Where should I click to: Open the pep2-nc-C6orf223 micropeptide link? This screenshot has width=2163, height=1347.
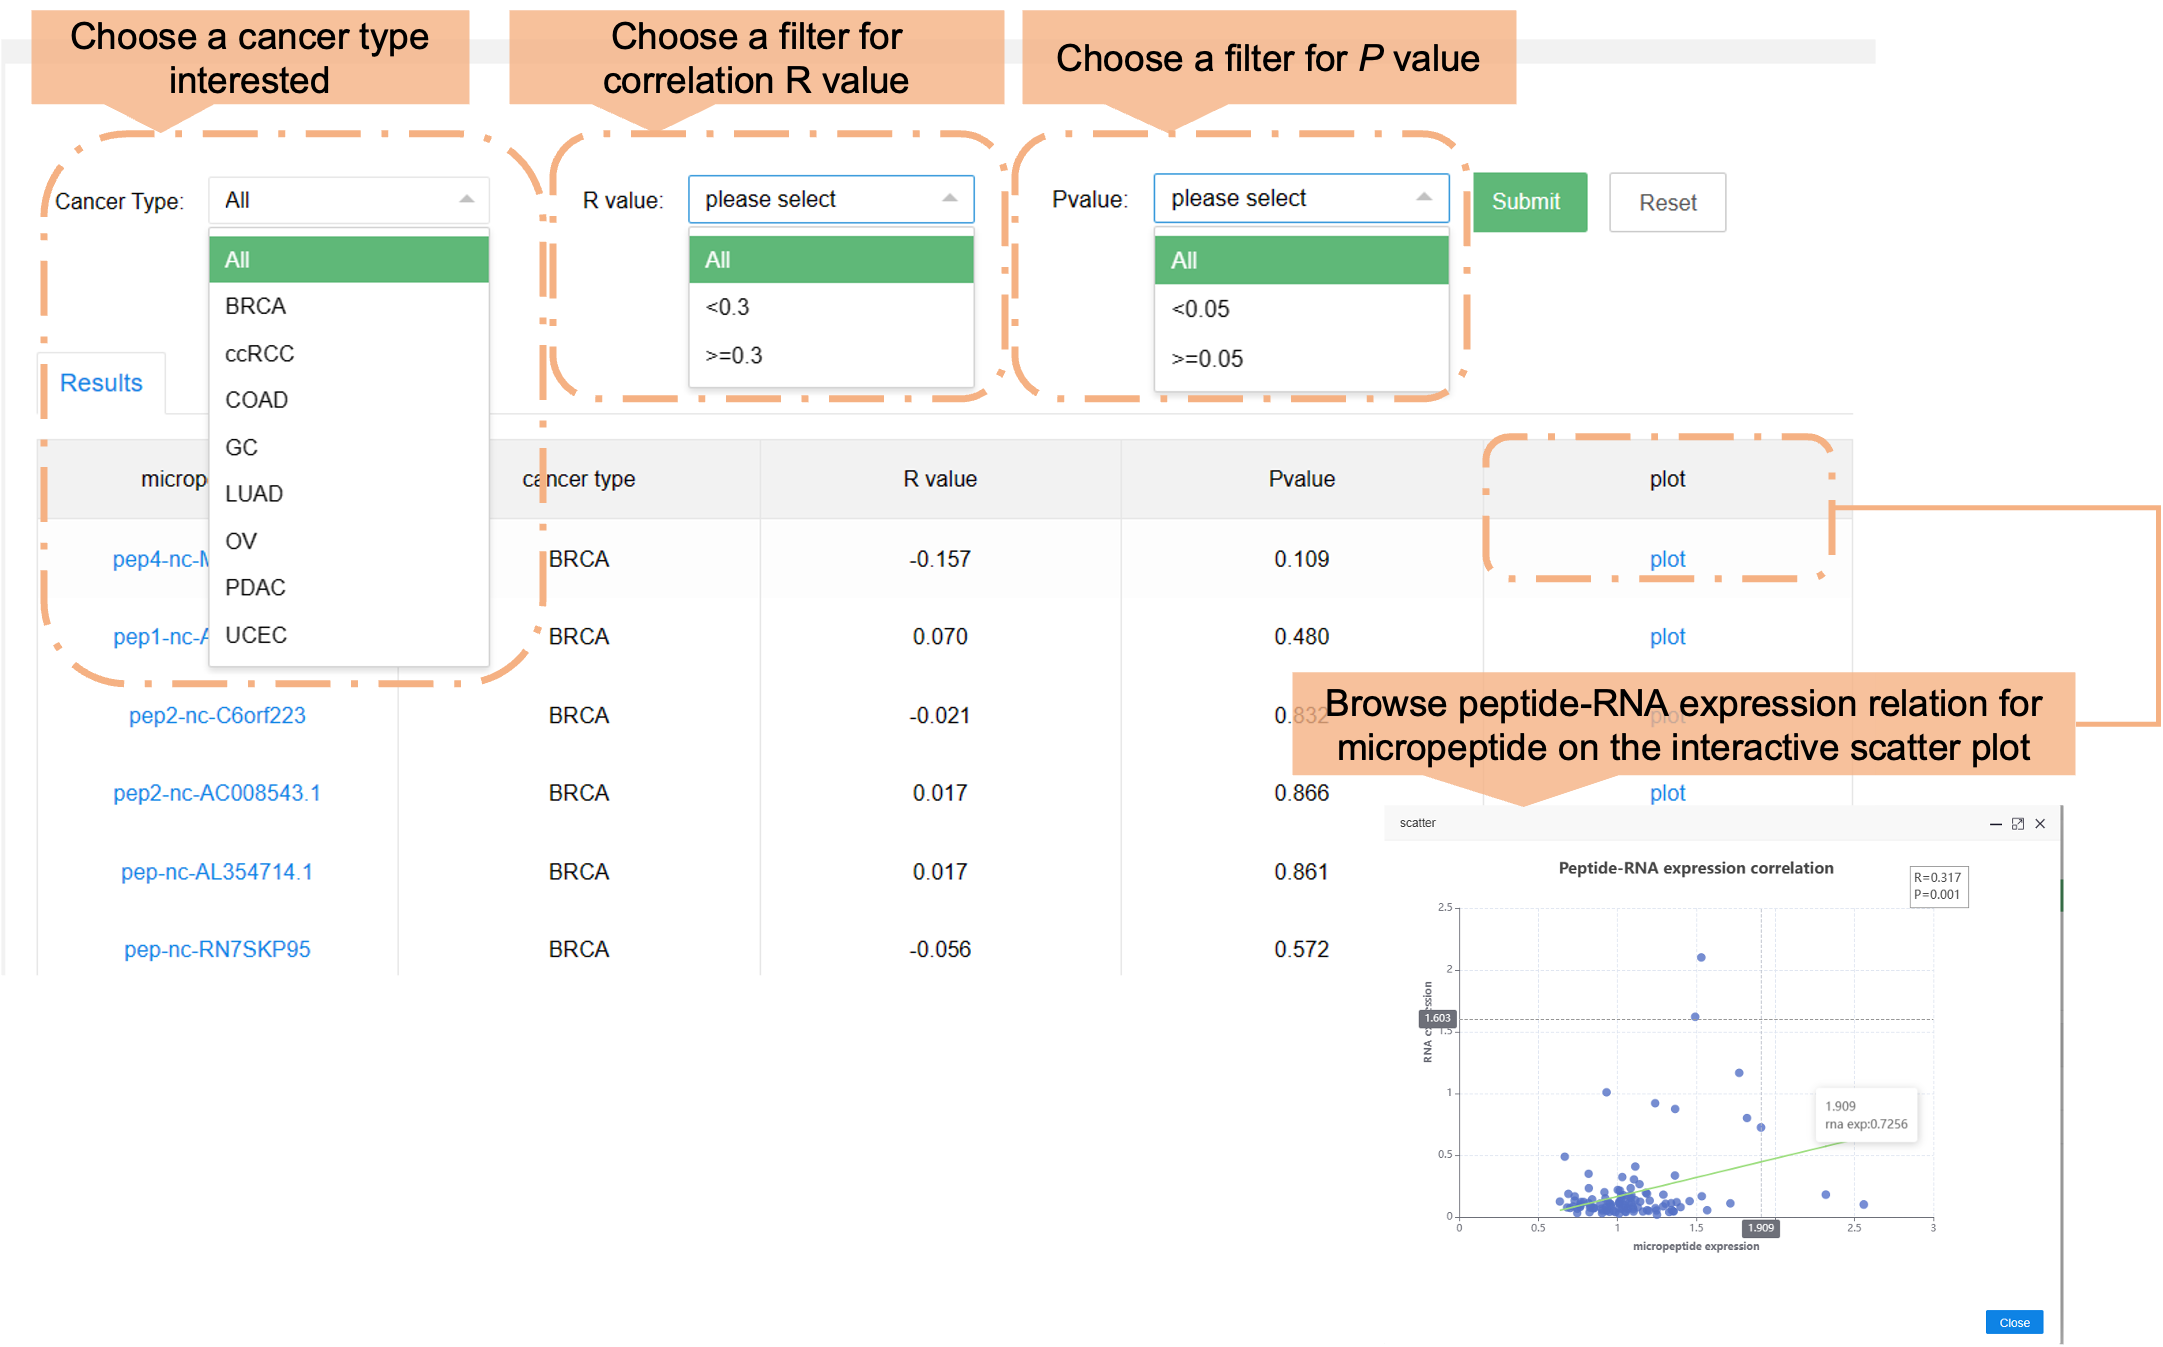point(217,715)
